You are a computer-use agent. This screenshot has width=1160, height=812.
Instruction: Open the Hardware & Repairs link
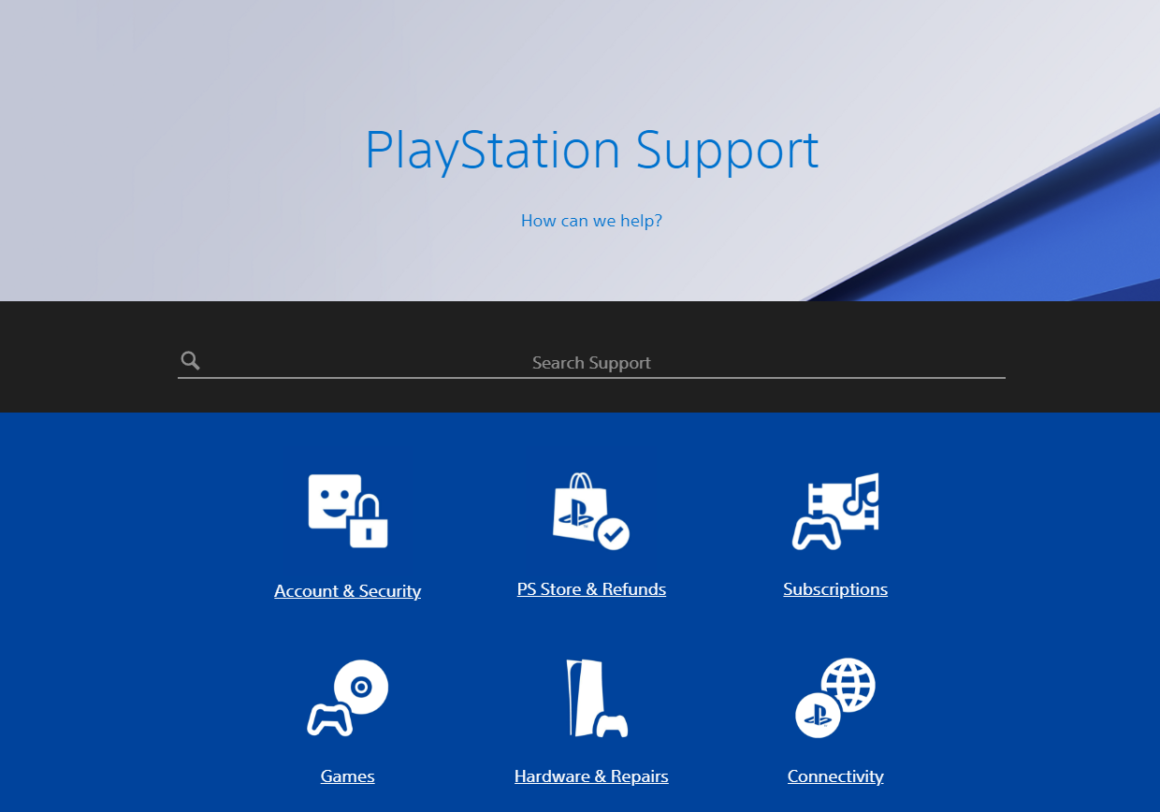point(591,776)
